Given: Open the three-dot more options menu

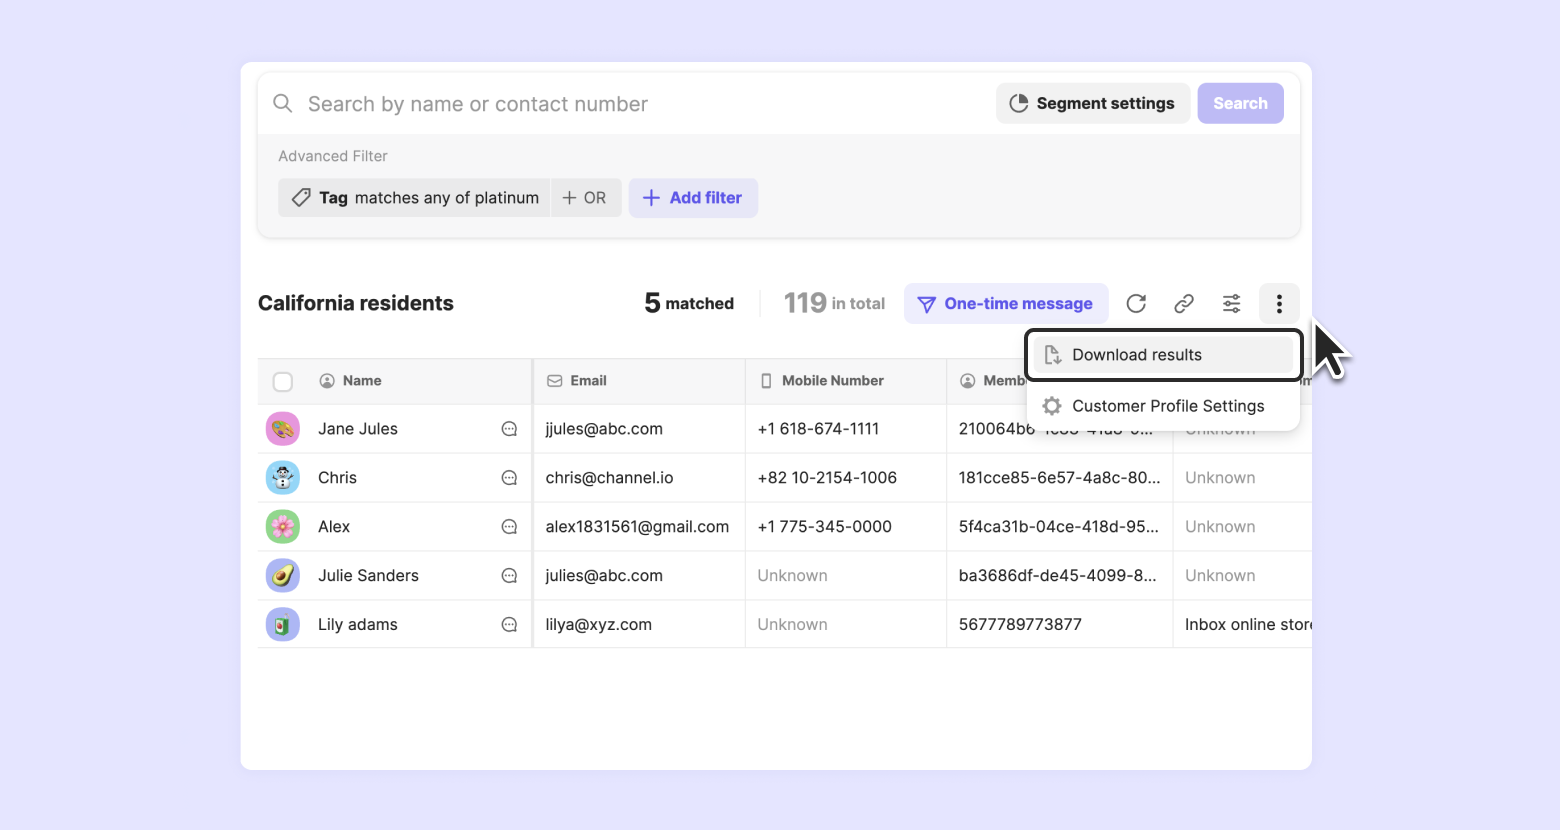Looking at the screenshot, I should (x=1279, y=304).
